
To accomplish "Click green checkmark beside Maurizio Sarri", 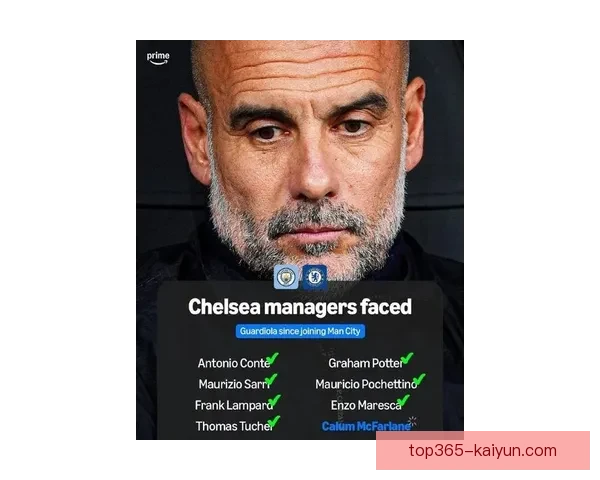I will (271, 380).
